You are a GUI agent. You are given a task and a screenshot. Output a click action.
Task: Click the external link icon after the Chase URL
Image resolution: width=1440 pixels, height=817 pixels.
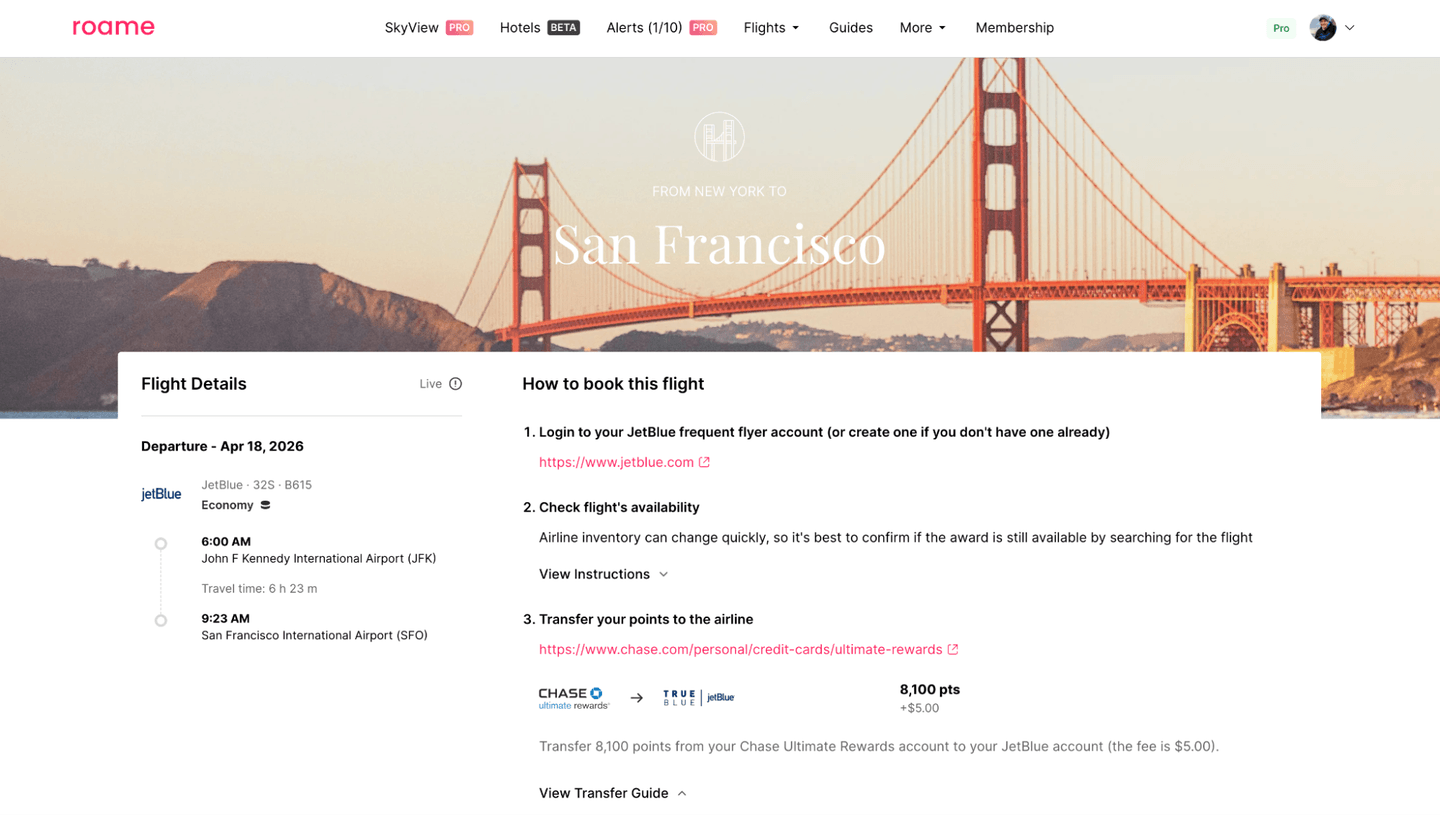(x=952, y=648)
